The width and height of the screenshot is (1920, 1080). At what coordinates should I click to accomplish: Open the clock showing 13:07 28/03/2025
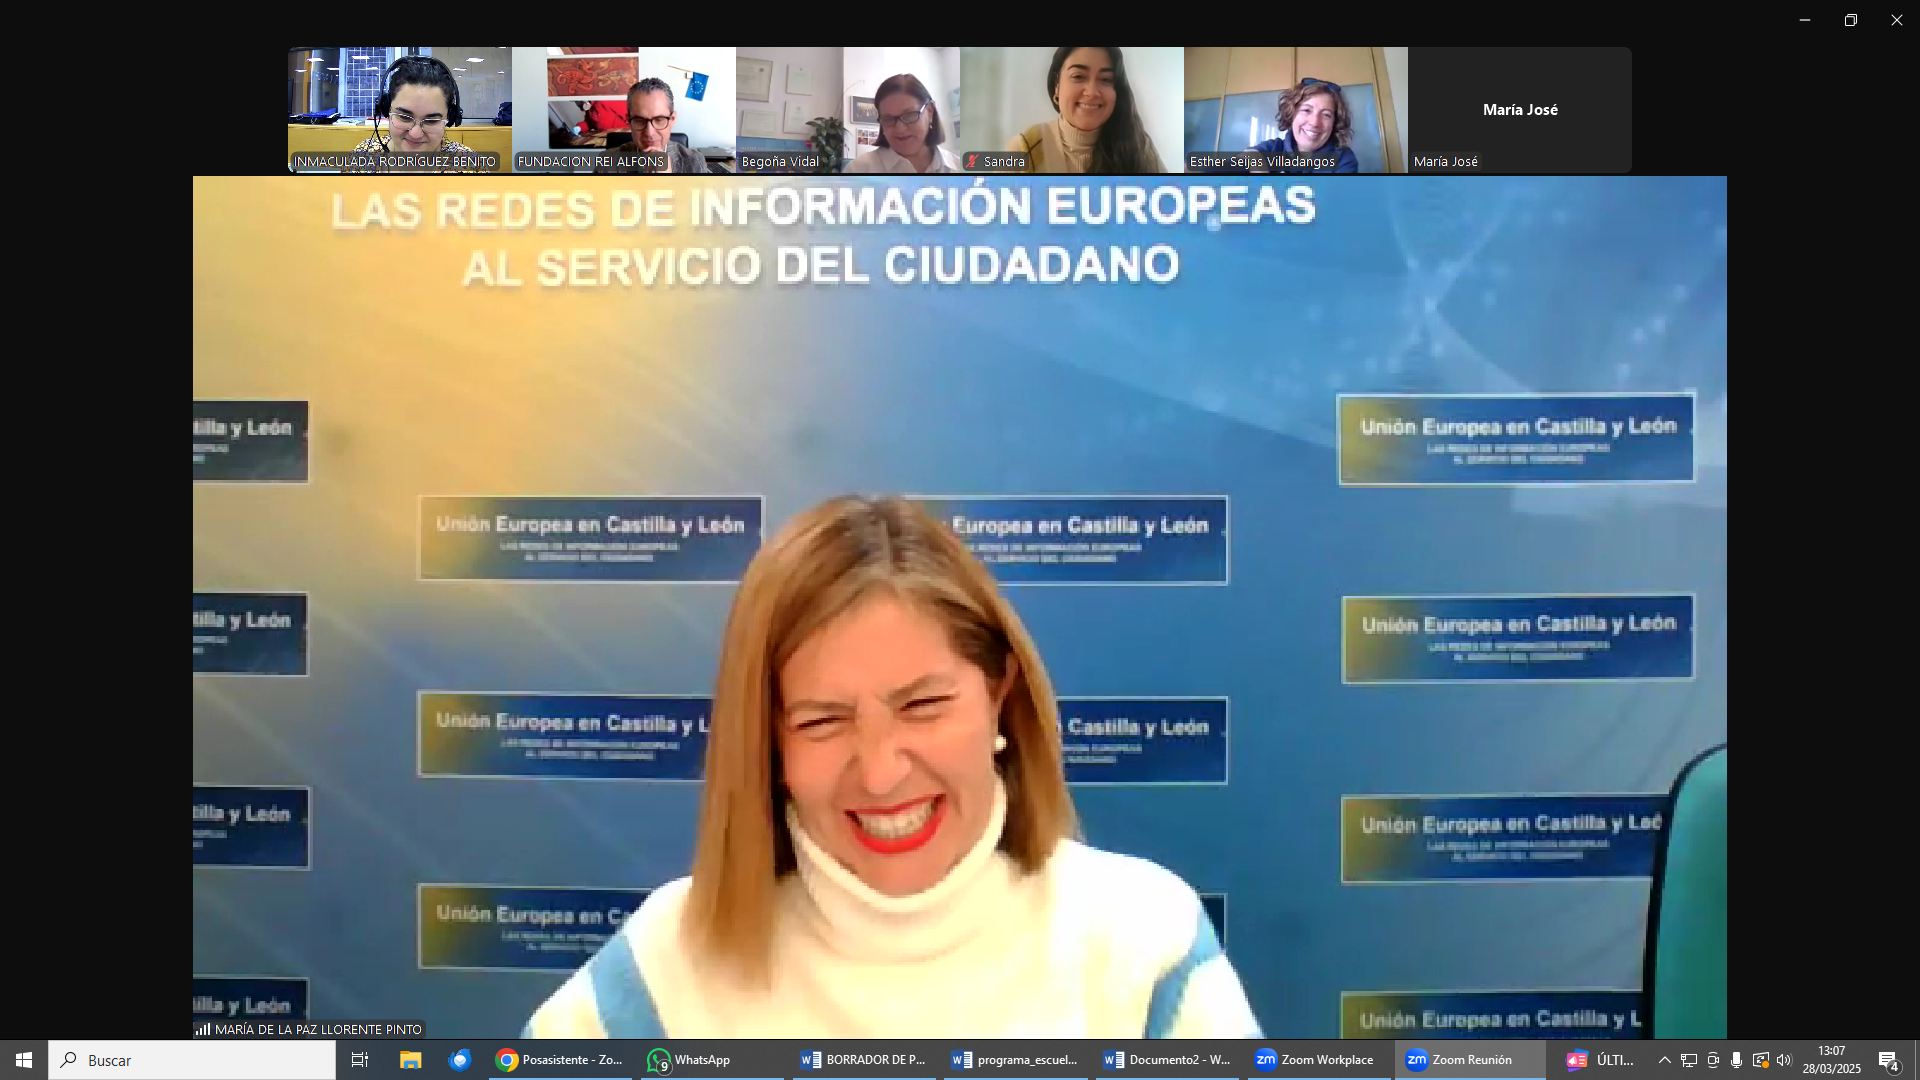tap(1831, 1060)
